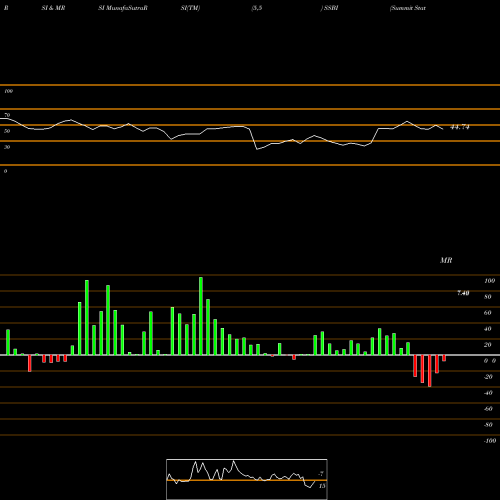Click the MR axis label -100
500x500 pixels.
point(490,441)
